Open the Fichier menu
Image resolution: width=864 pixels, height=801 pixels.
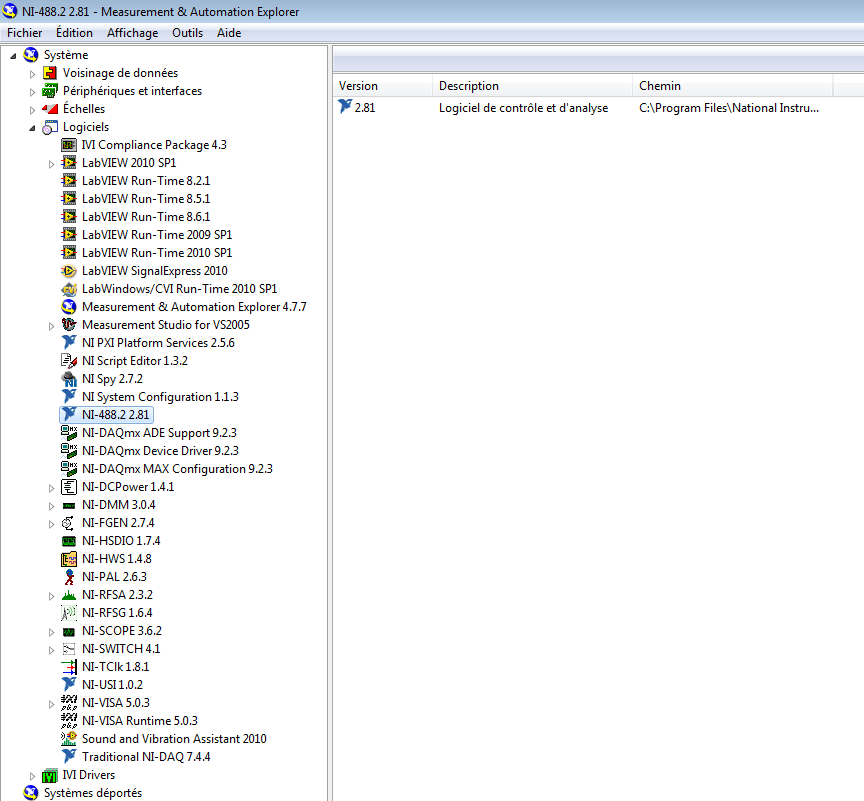click(25, 33)
